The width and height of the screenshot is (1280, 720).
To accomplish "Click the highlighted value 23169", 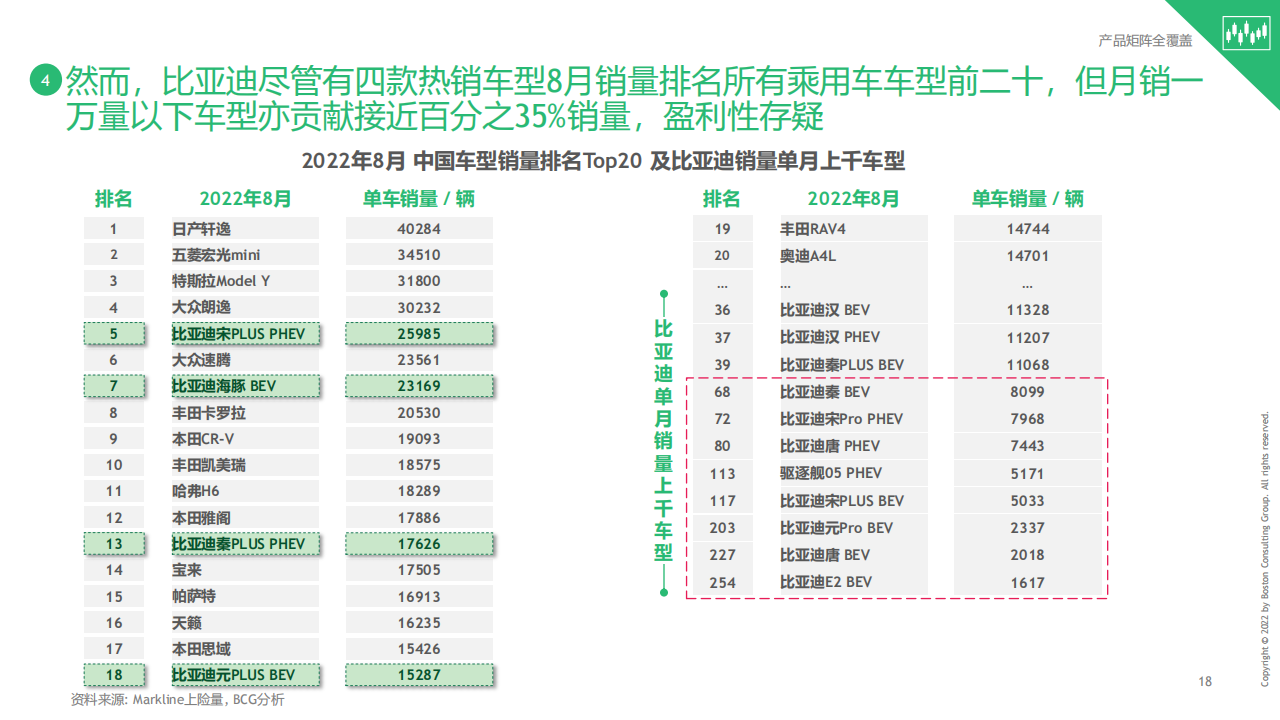I will tap(419, 386).
